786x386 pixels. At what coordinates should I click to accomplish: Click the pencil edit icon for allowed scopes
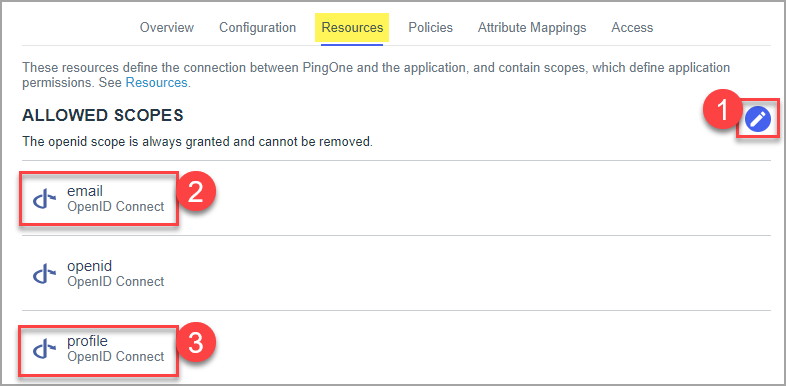point(757,120)
